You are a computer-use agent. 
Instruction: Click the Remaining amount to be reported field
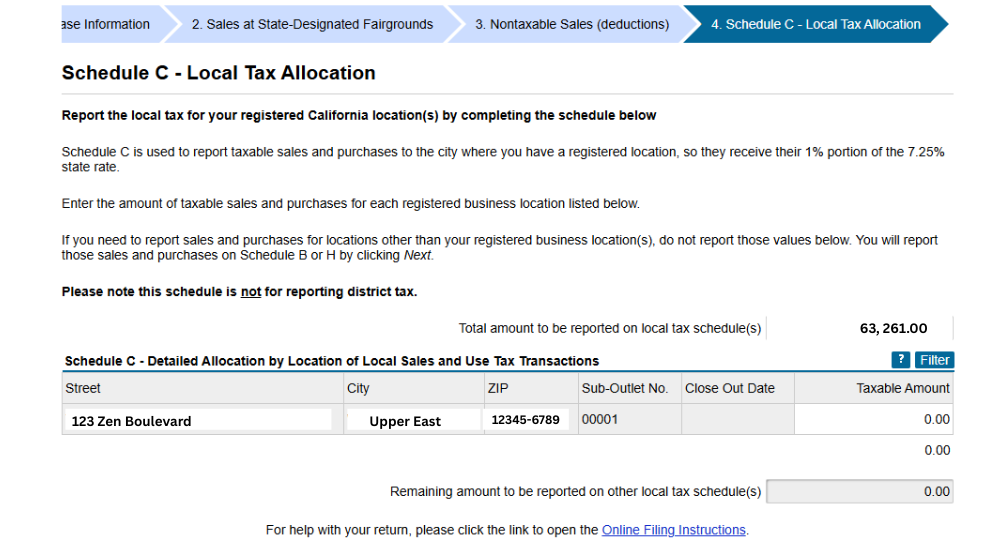pyautogui.click(x=859, y=491)
